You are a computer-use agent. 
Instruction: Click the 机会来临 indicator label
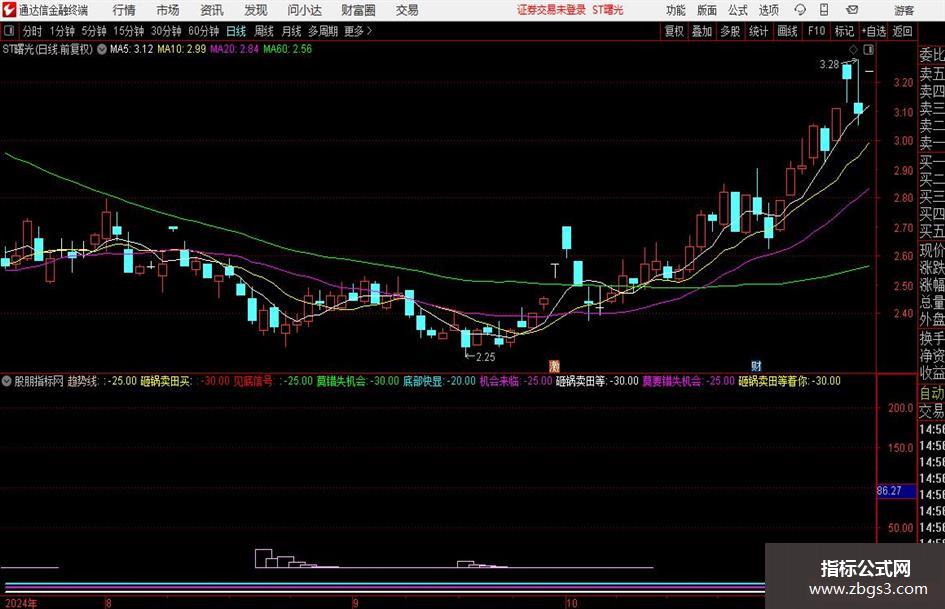[x=500, y=381]
